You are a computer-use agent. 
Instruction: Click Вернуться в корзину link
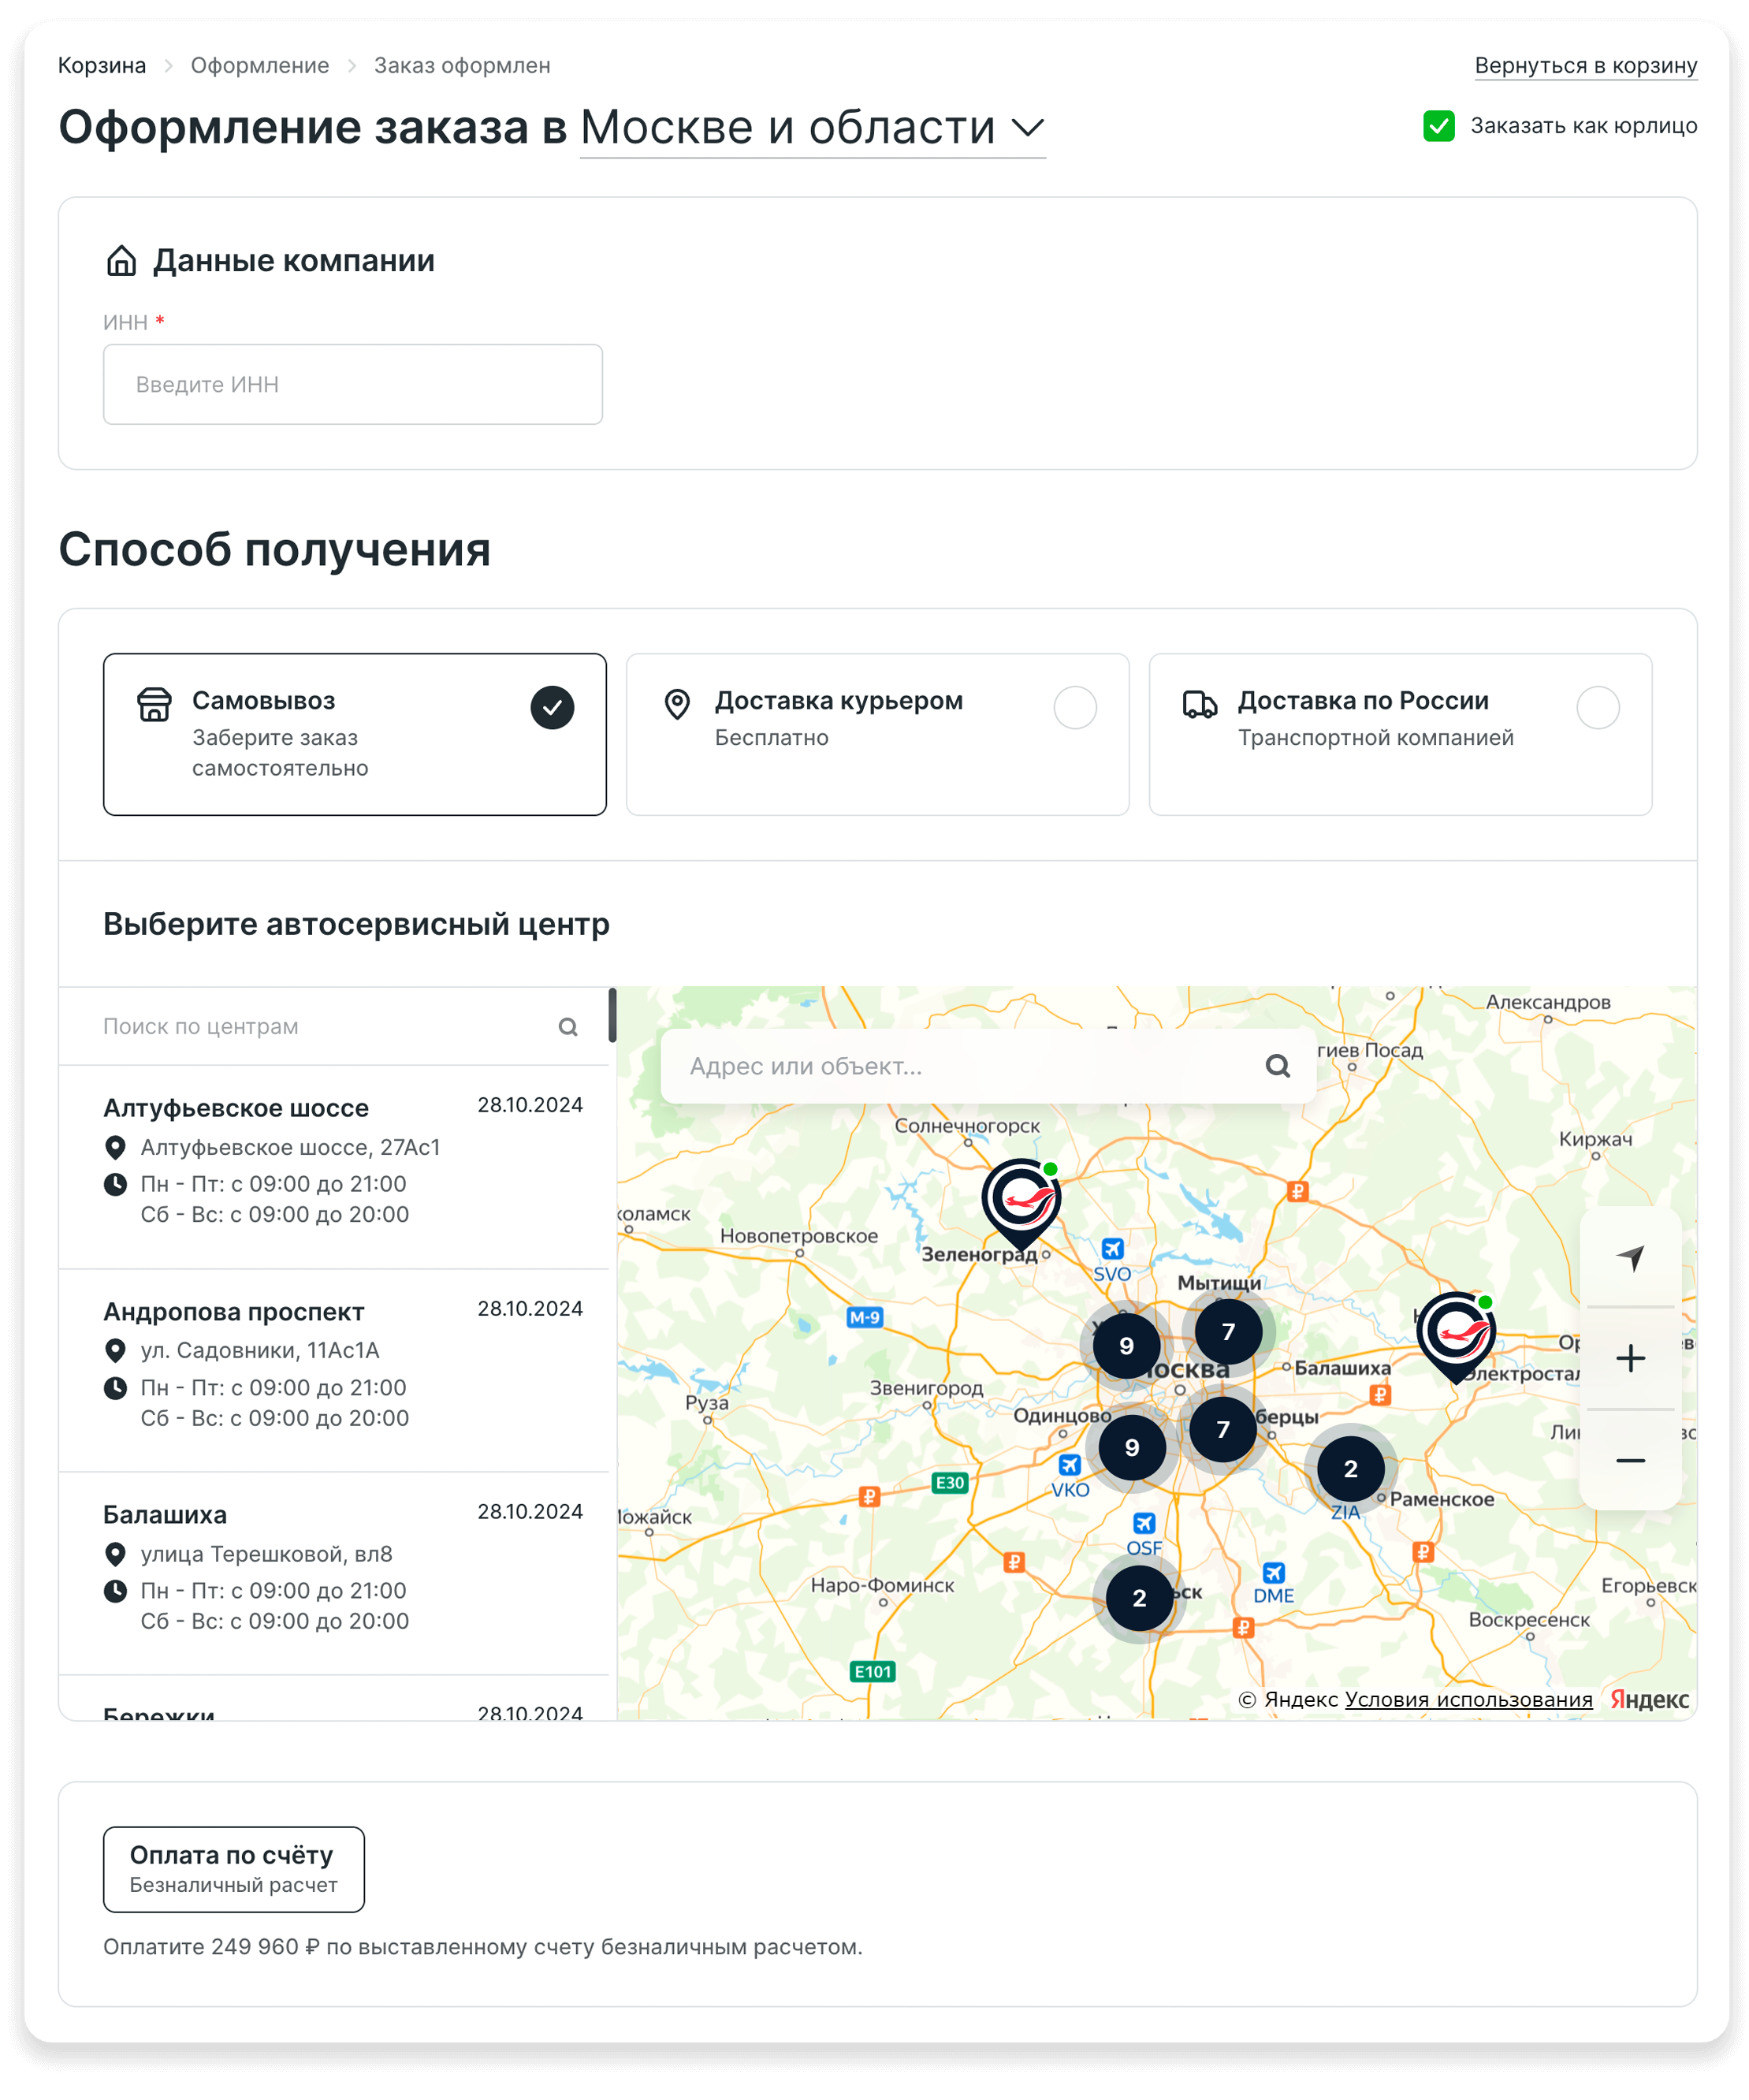point(1585,66)
